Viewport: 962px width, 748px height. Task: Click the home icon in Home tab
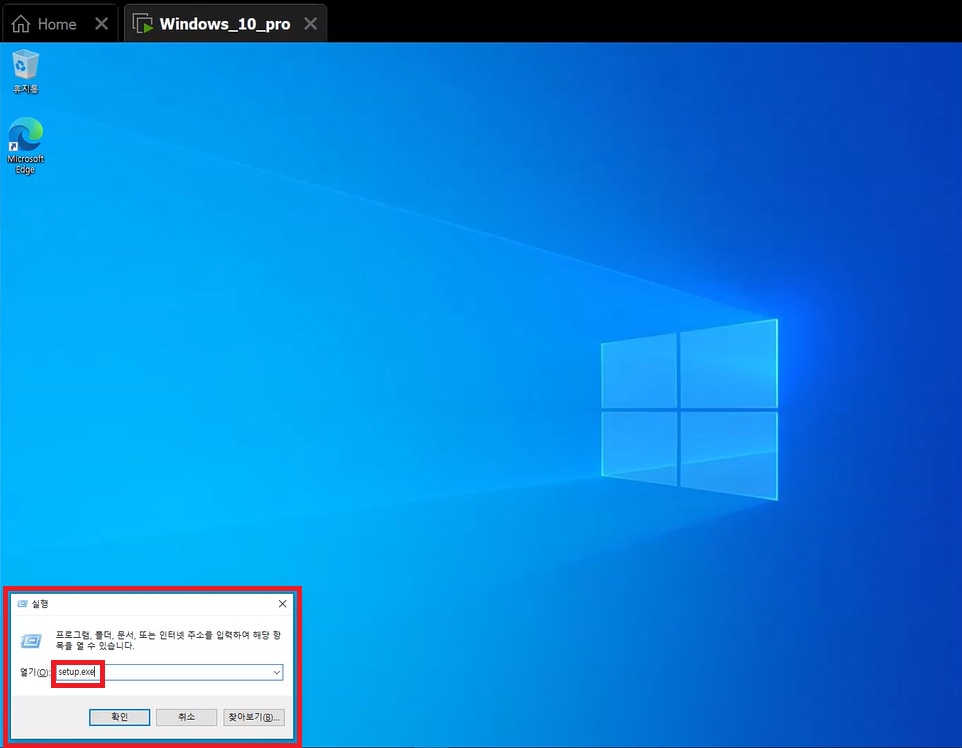[21, 24]
